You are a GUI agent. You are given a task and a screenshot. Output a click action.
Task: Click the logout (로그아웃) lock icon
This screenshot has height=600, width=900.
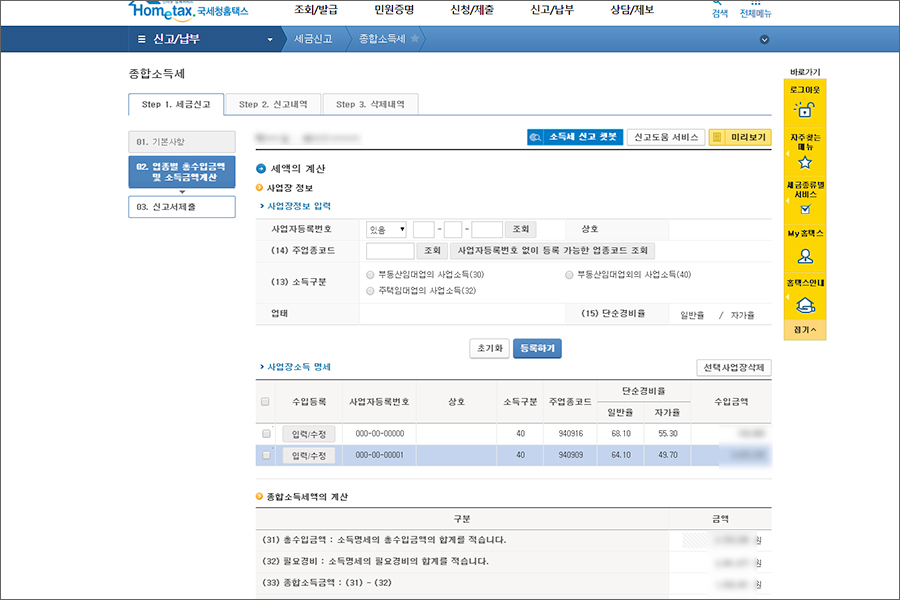805,109
